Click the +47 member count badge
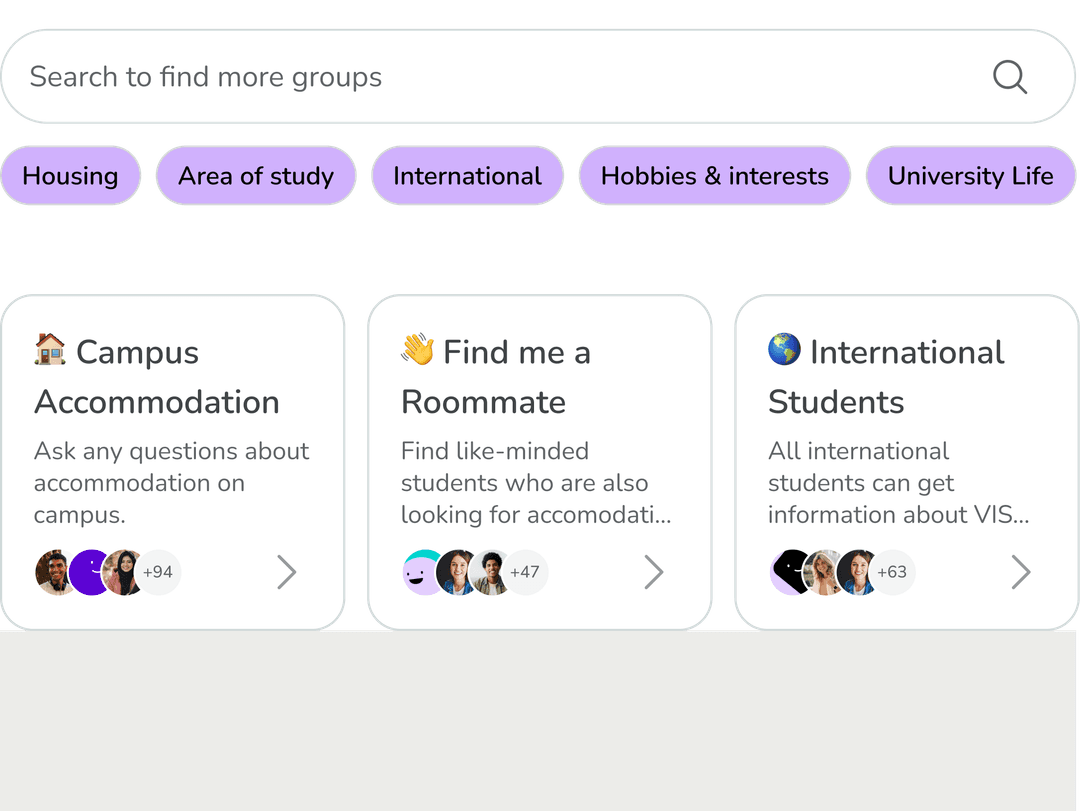1080x811 pixels. (x=525, y=572)
